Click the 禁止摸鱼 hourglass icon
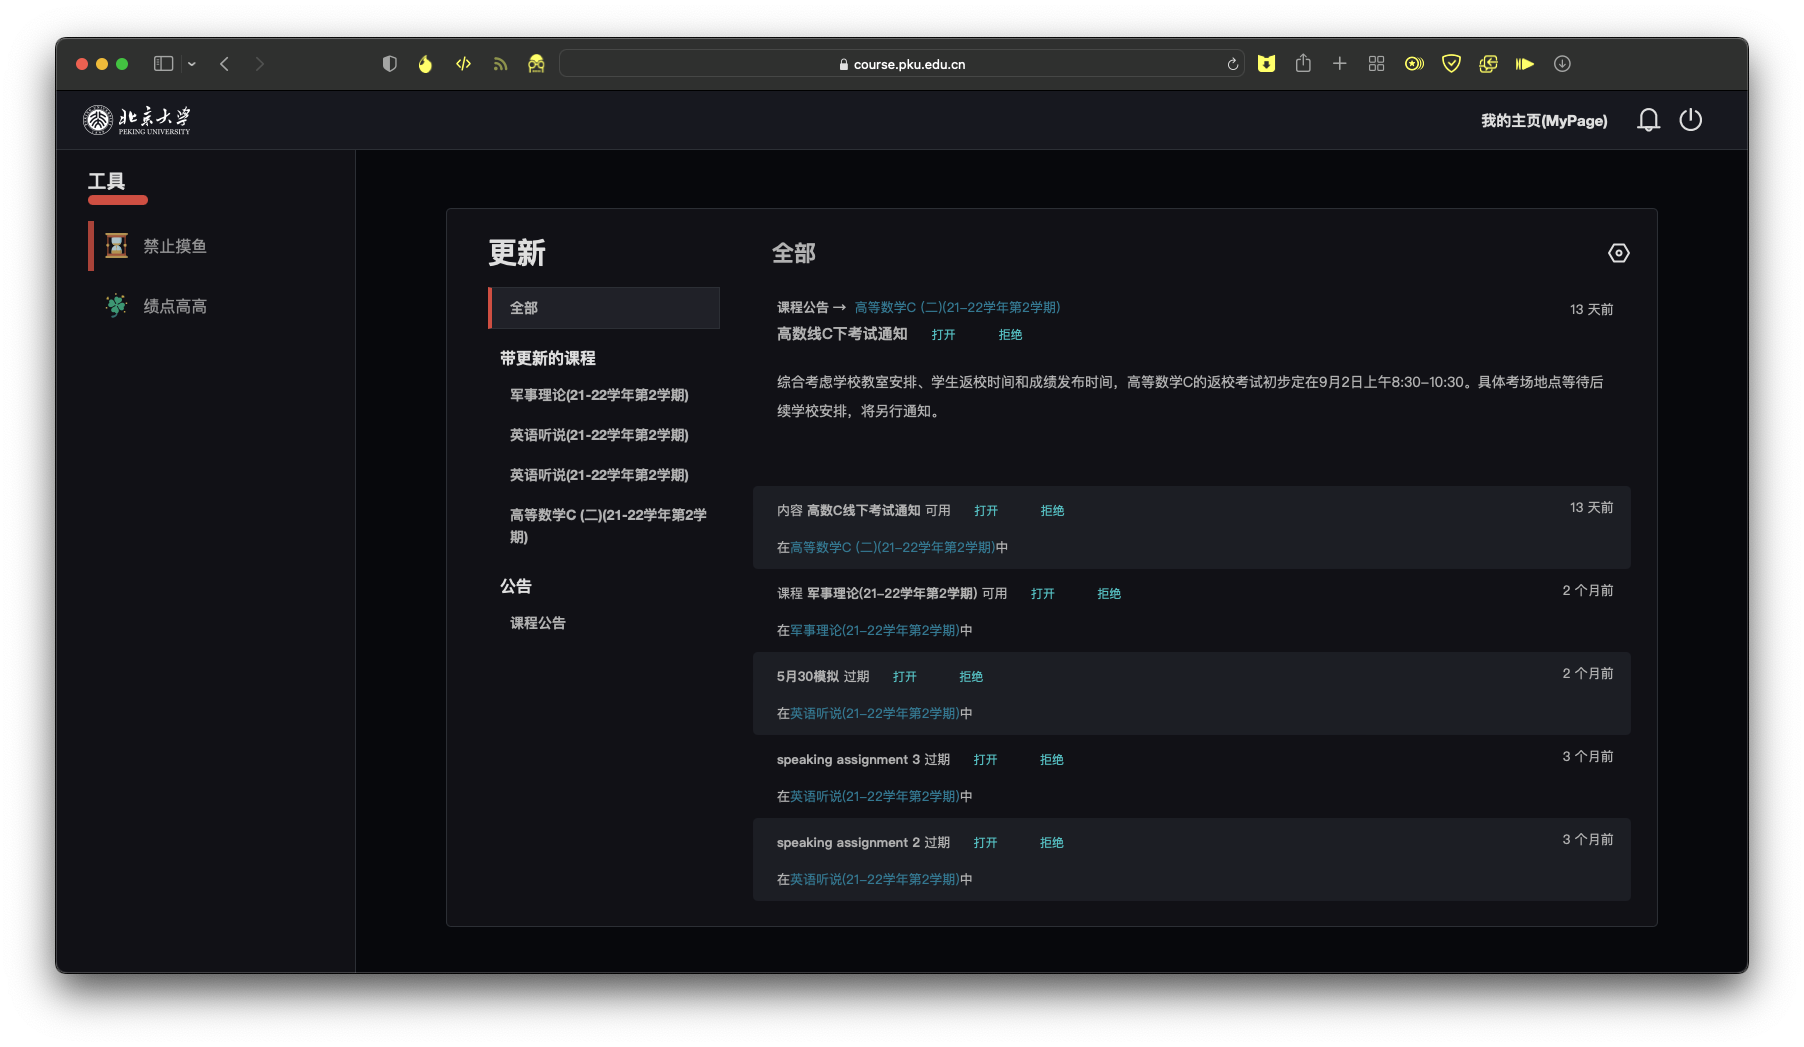This screenshot has height=1047, width=1804. click(117, 245)
